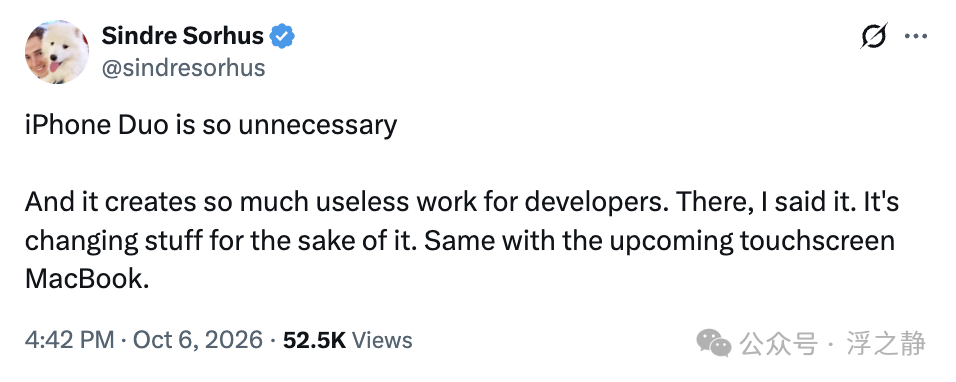
Task: Open the three-dot more options menu
Action: coord(916,36)
